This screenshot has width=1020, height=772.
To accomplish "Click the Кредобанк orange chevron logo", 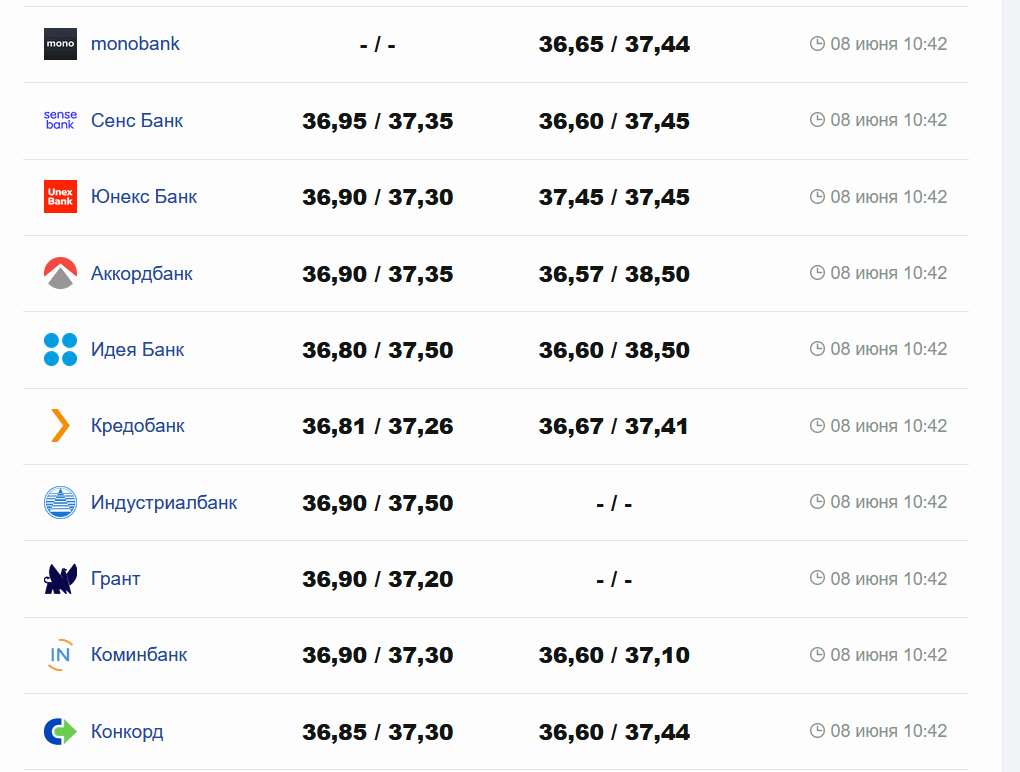I will [x=60, y=426].
